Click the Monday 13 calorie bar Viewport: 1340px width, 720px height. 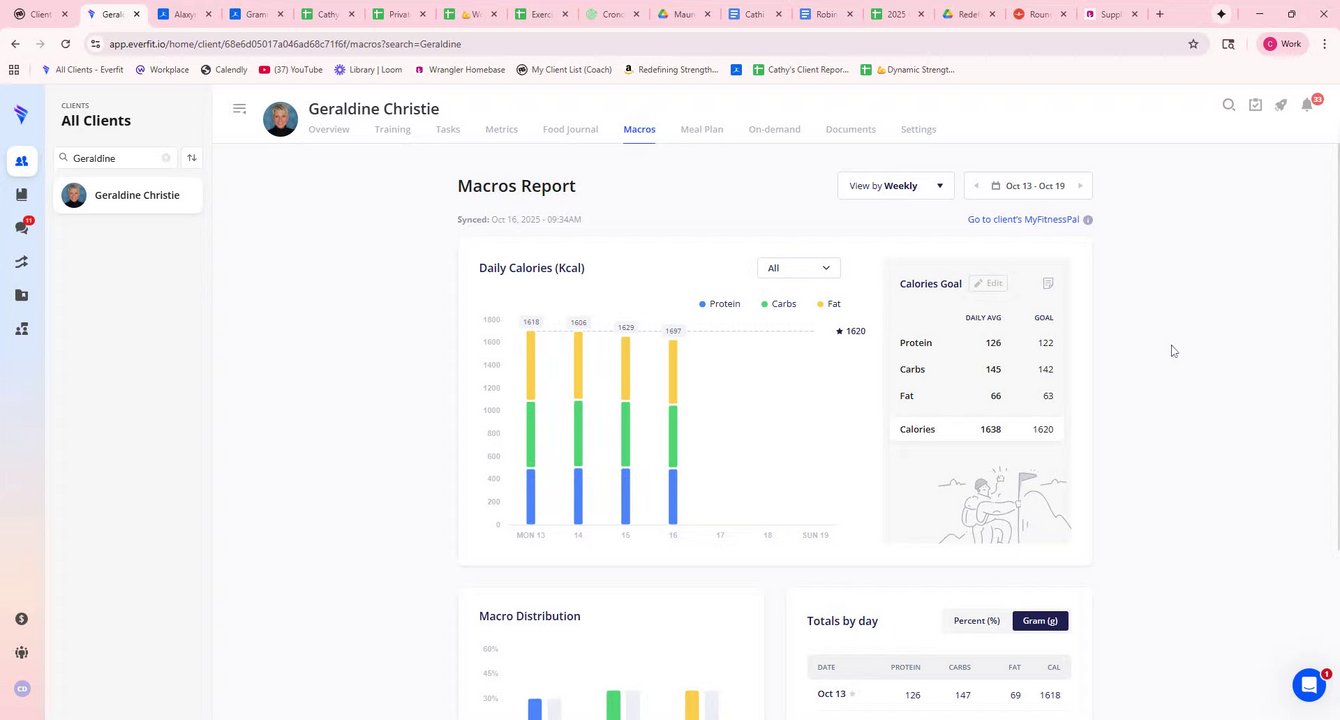pyautogui.click(x=531, y=427)
